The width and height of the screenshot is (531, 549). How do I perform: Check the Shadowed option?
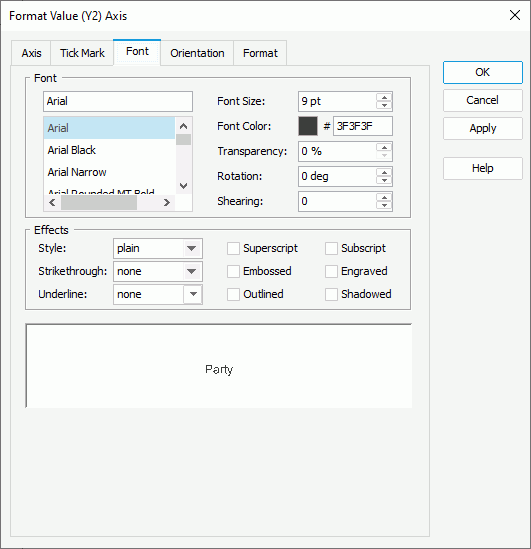331,294
